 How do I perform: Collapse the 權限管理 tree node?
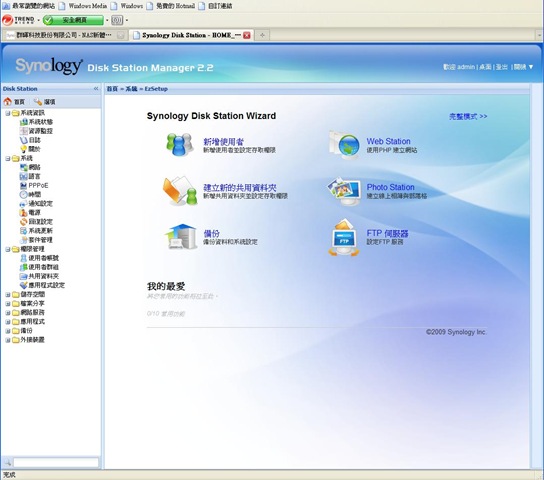[8, 249]
